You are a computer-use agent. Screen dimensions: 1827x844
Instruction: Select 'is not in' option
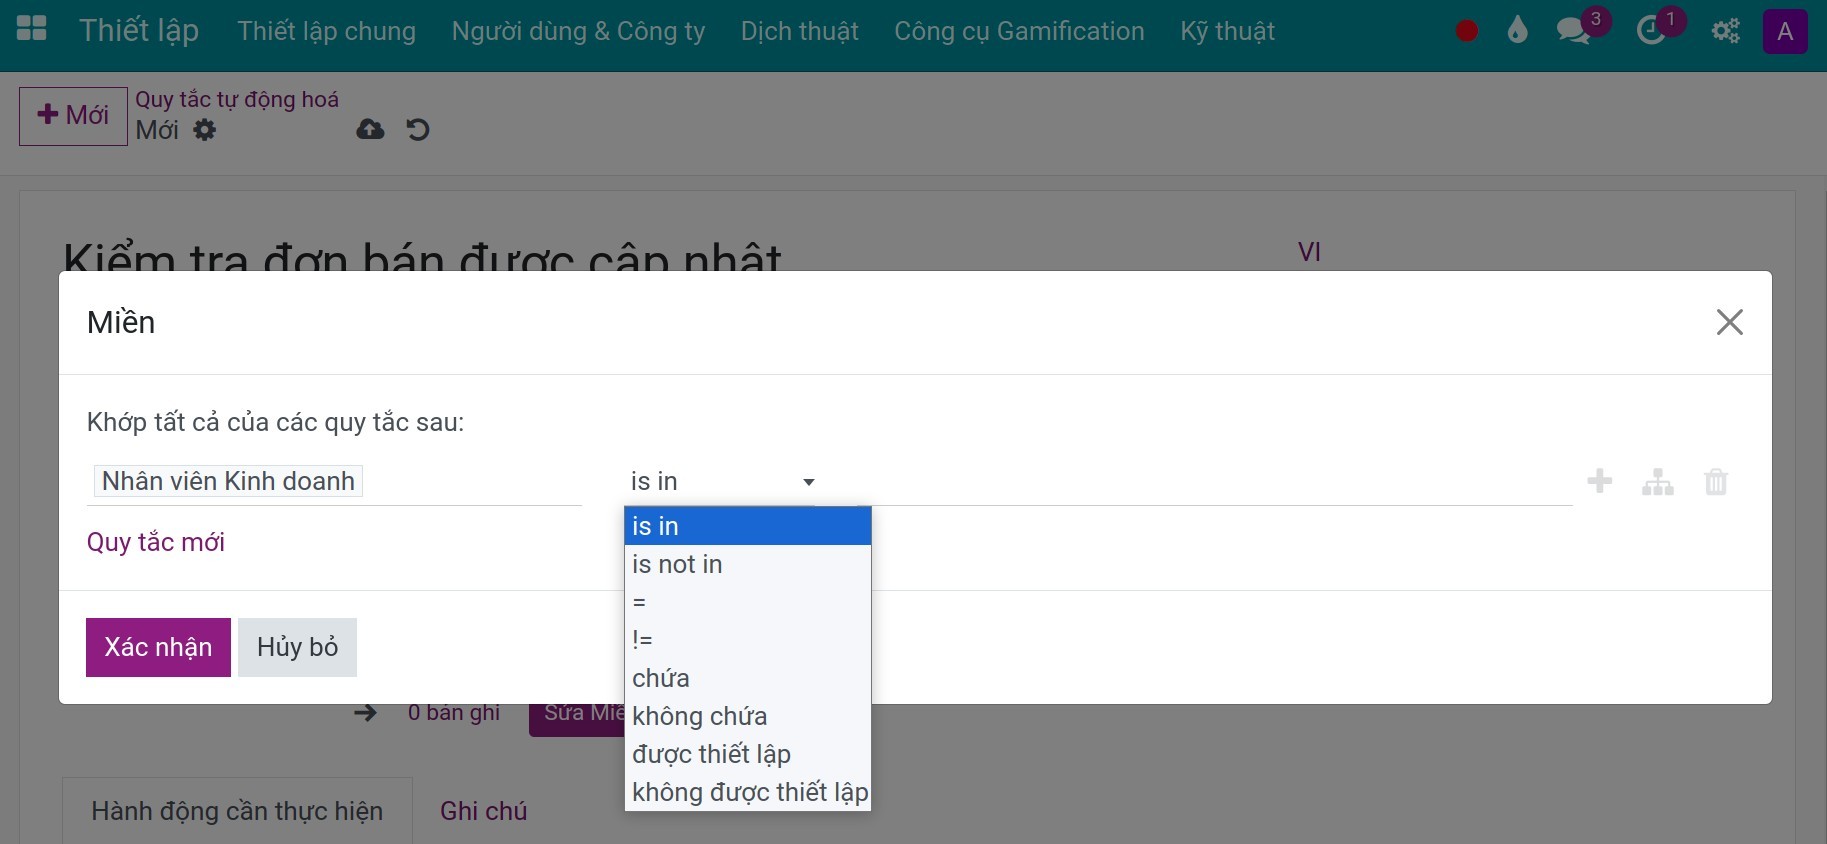tap(748, 564)
